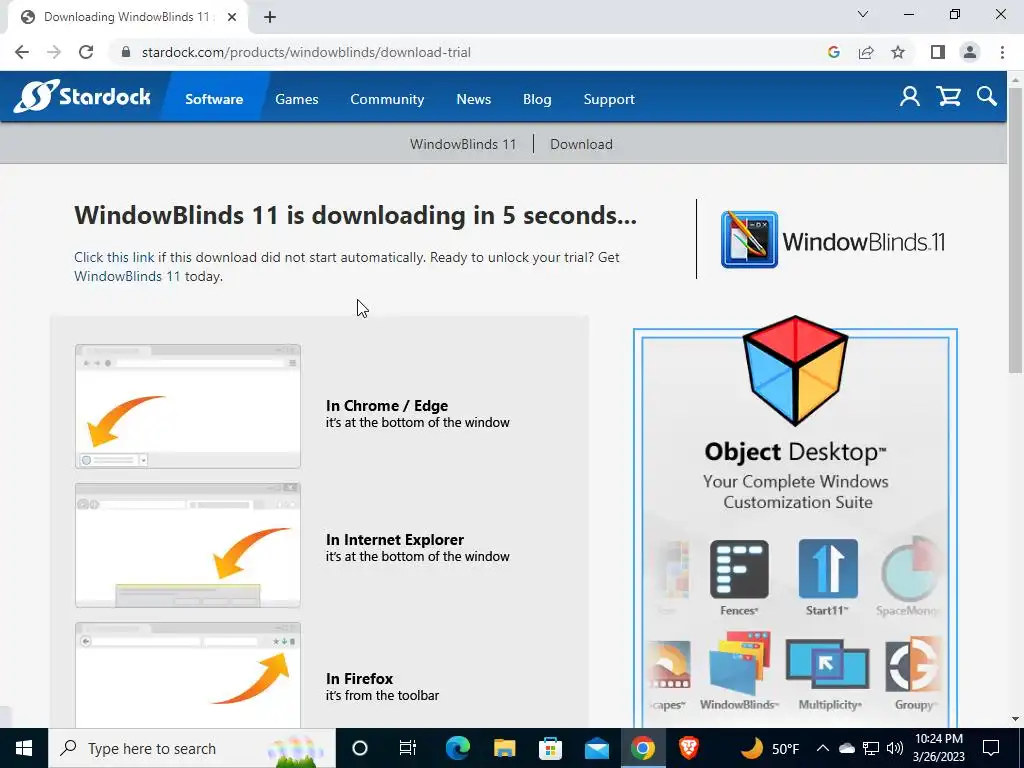Viewport: 1024px width, 768px height.
Task: Open Brave browser from taskbar
Action: [x=689, y=748]
